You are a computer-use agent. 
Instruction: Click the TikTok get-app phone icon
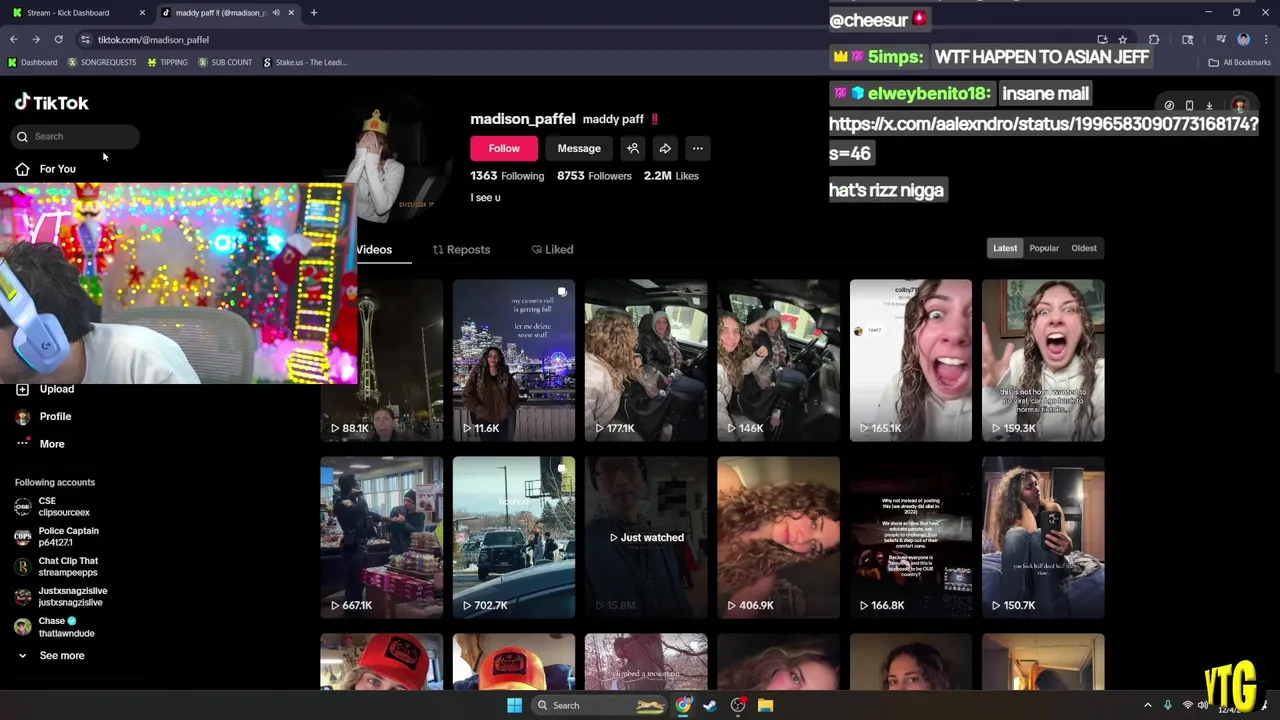click(x=1189, y=105)
